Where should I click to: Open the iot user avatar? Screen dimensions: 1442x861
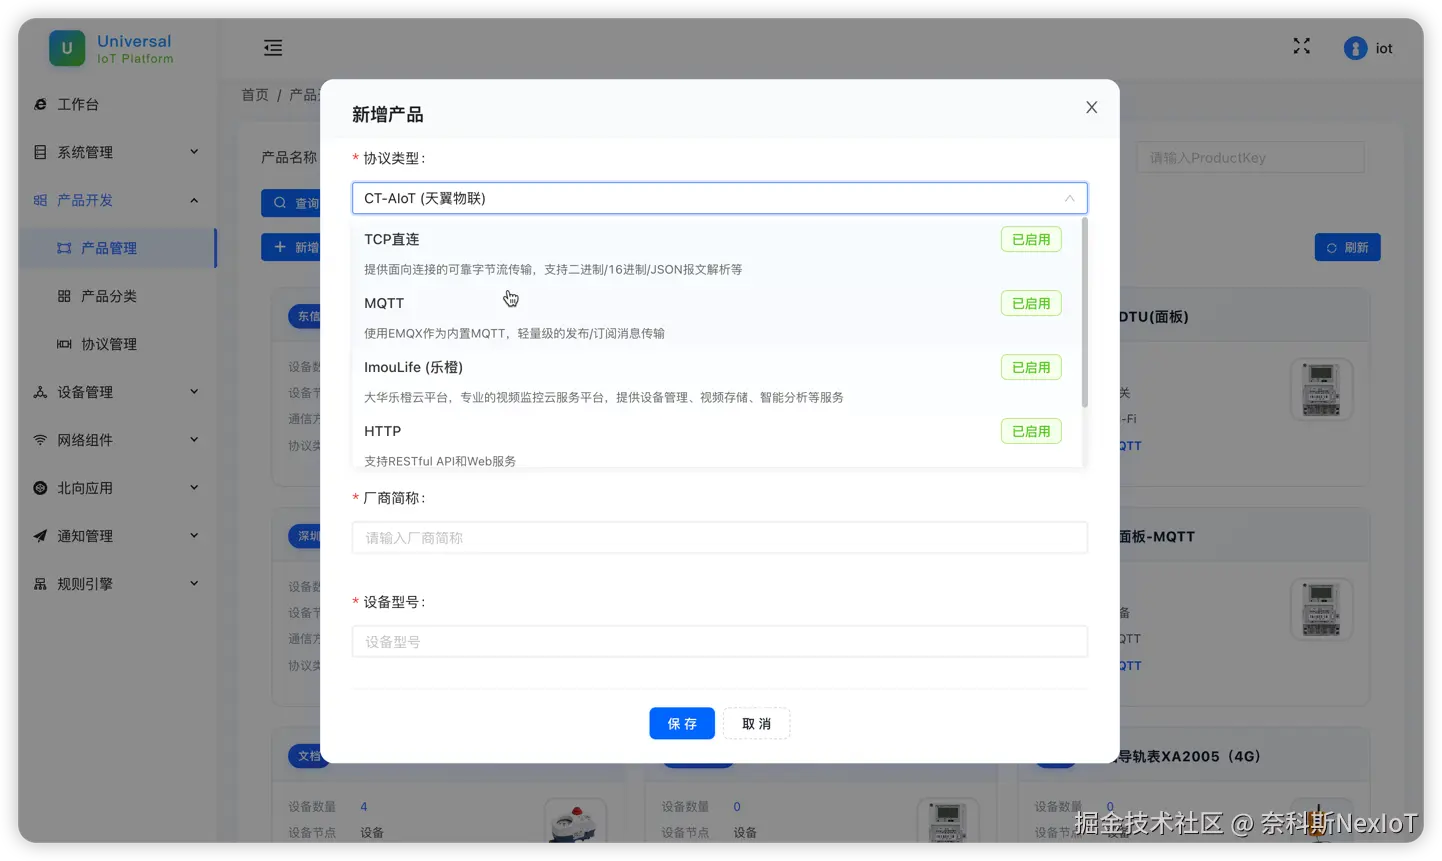coord(1356,47)
